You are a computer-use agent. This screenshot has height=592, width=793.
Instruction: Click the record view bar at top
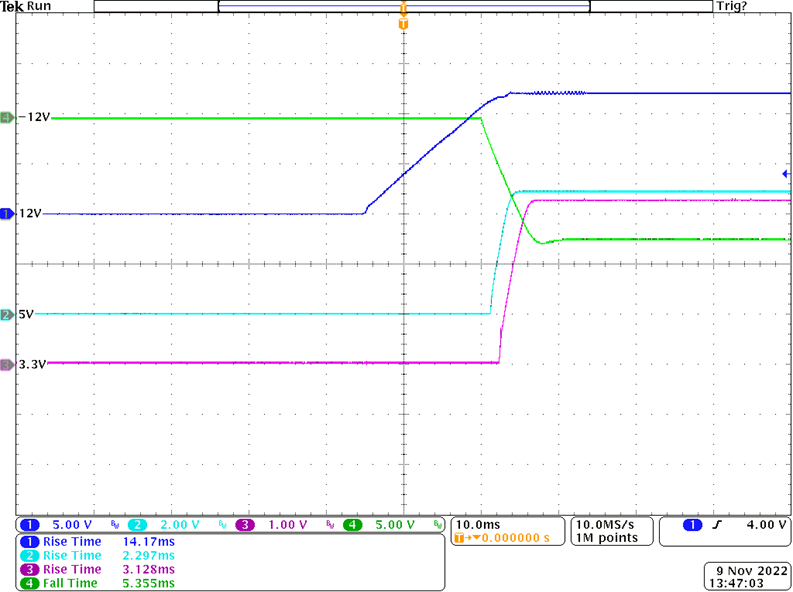point(403,6)
